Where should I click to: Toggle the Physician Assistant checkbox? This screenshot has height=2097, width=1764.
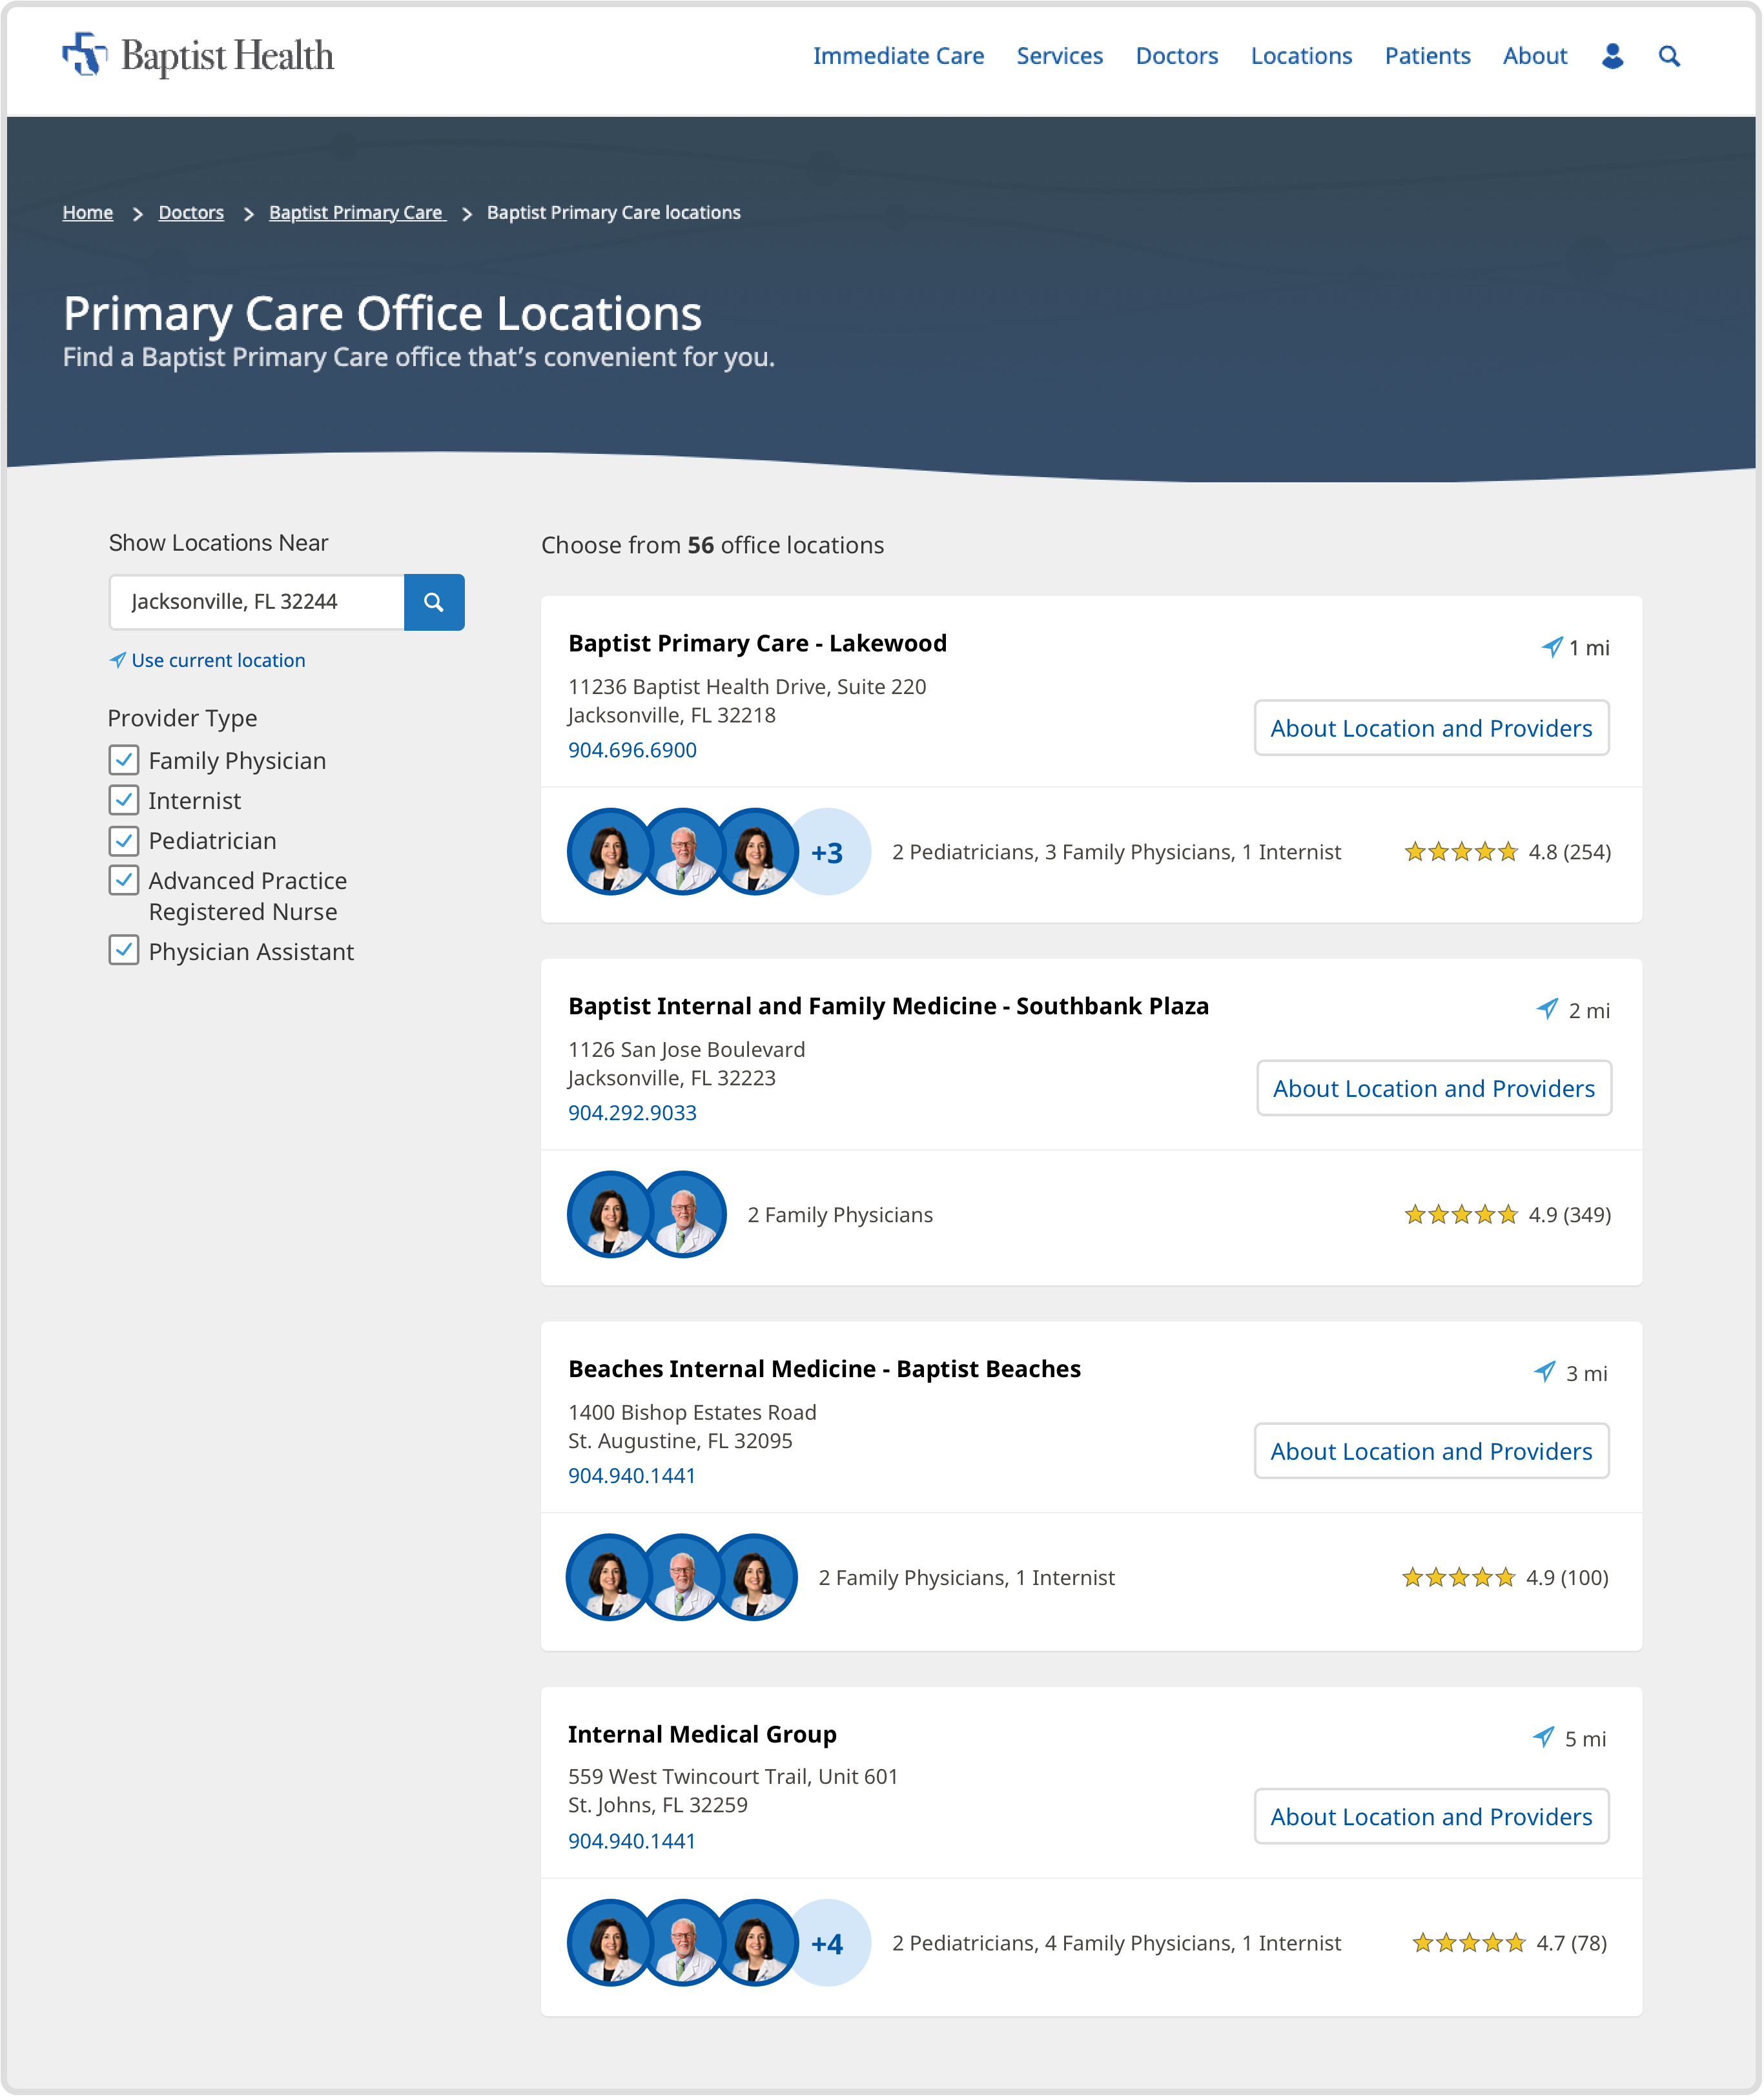point(124,950)
